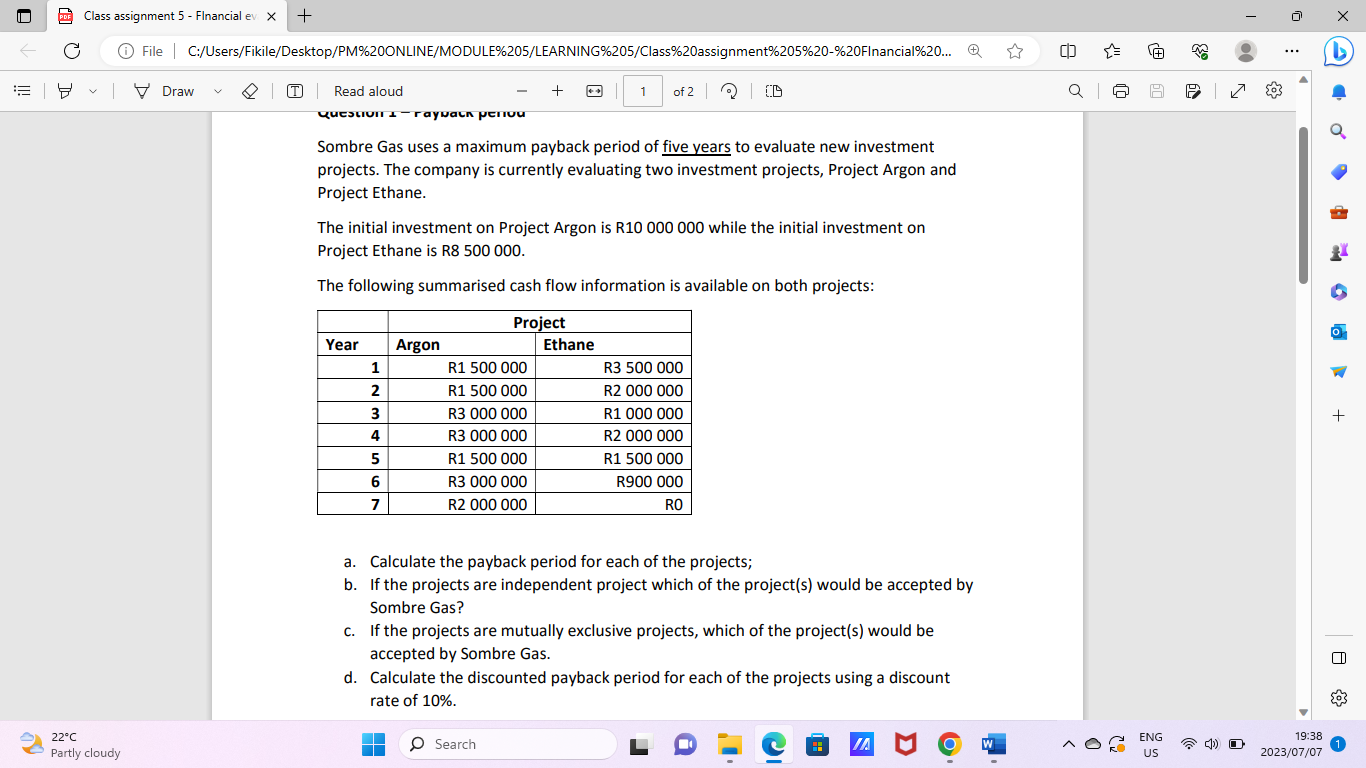Open Collections panel
This screenshot has width=1366, height=768.
(1157, 51)
